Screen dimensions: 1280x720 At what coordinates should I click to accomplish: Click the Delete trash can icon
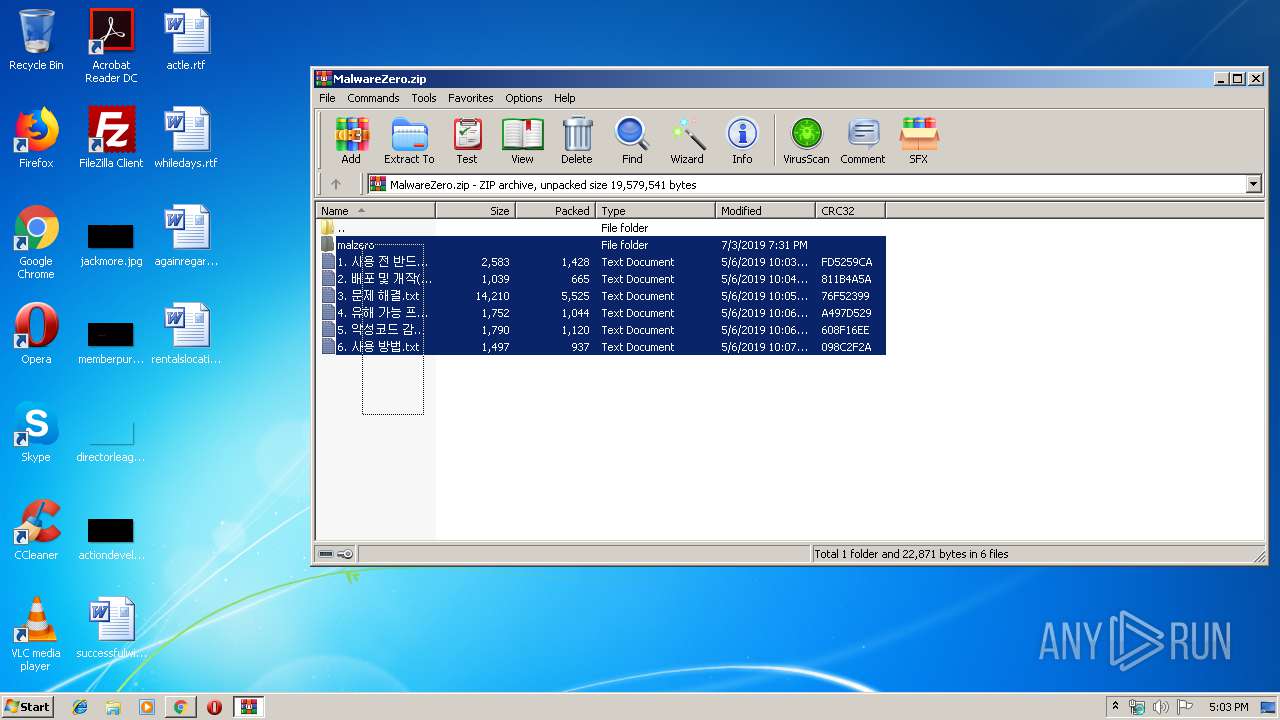point(576,140)
